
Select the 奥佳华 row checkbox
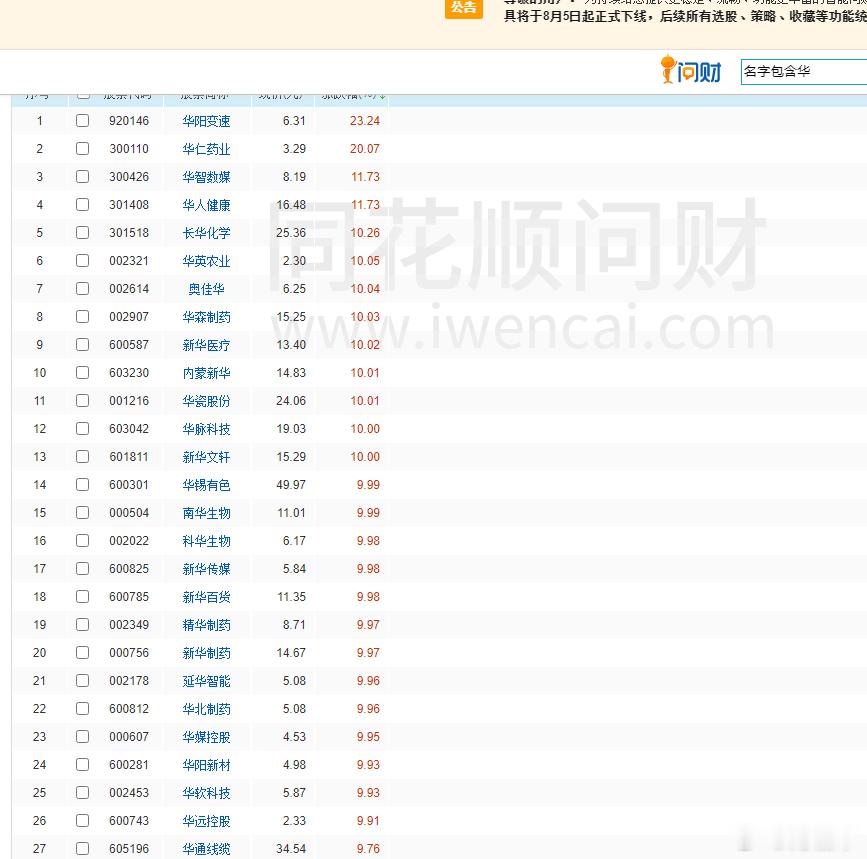[82, 289]
